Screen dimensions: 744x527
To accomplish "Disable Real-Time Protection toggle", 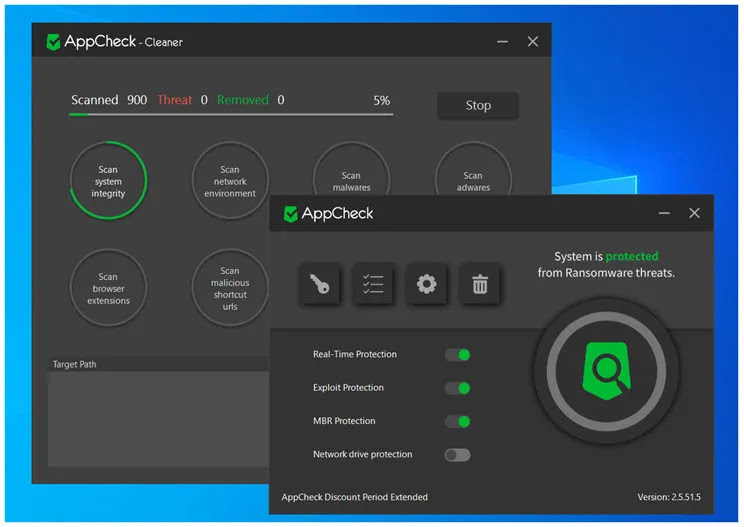I will pos(458,355).
